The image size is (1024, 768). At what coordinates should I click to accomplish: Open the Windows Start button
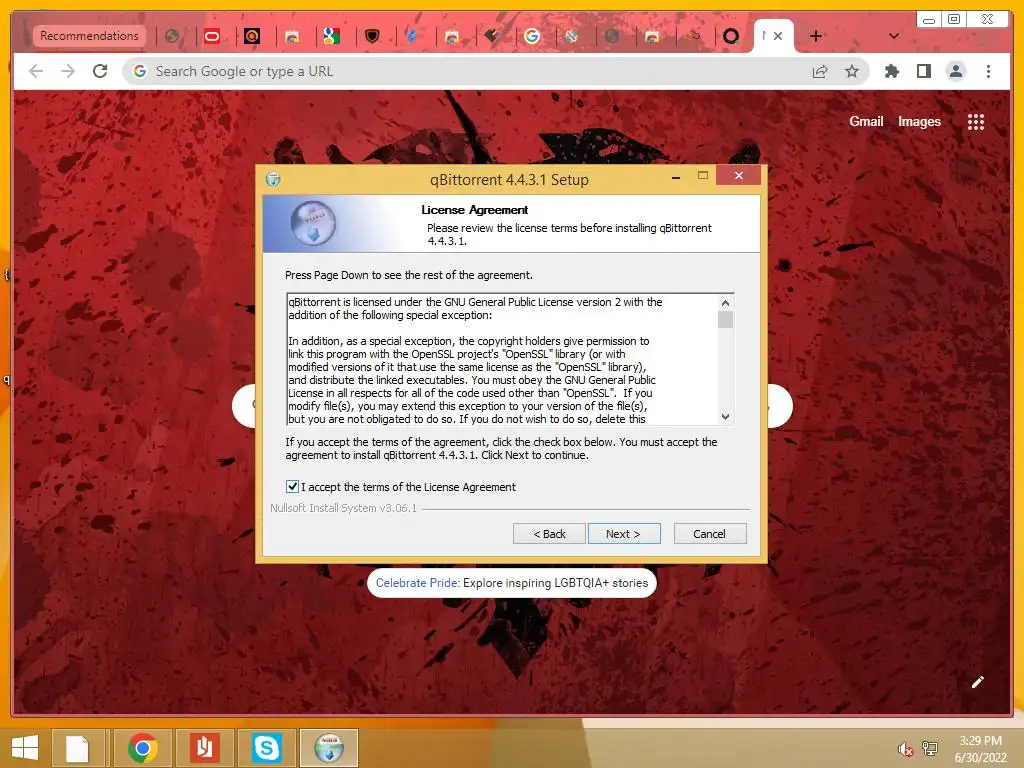(25, 748)
